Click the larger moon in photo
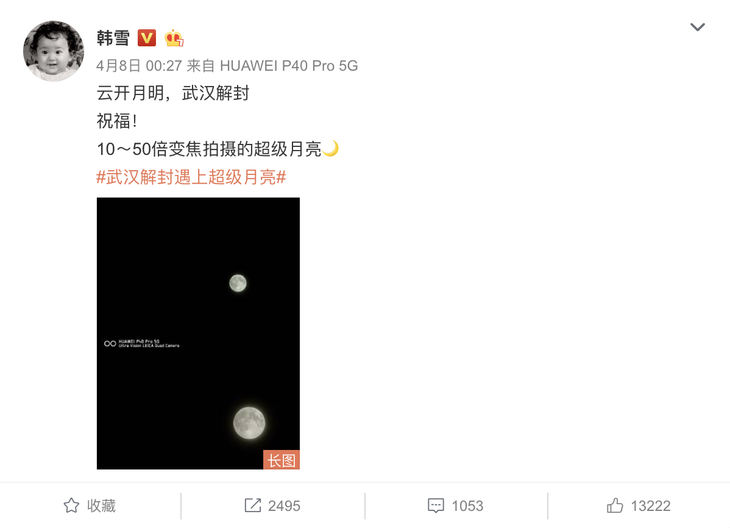730x528 pixels. point(249,423)
